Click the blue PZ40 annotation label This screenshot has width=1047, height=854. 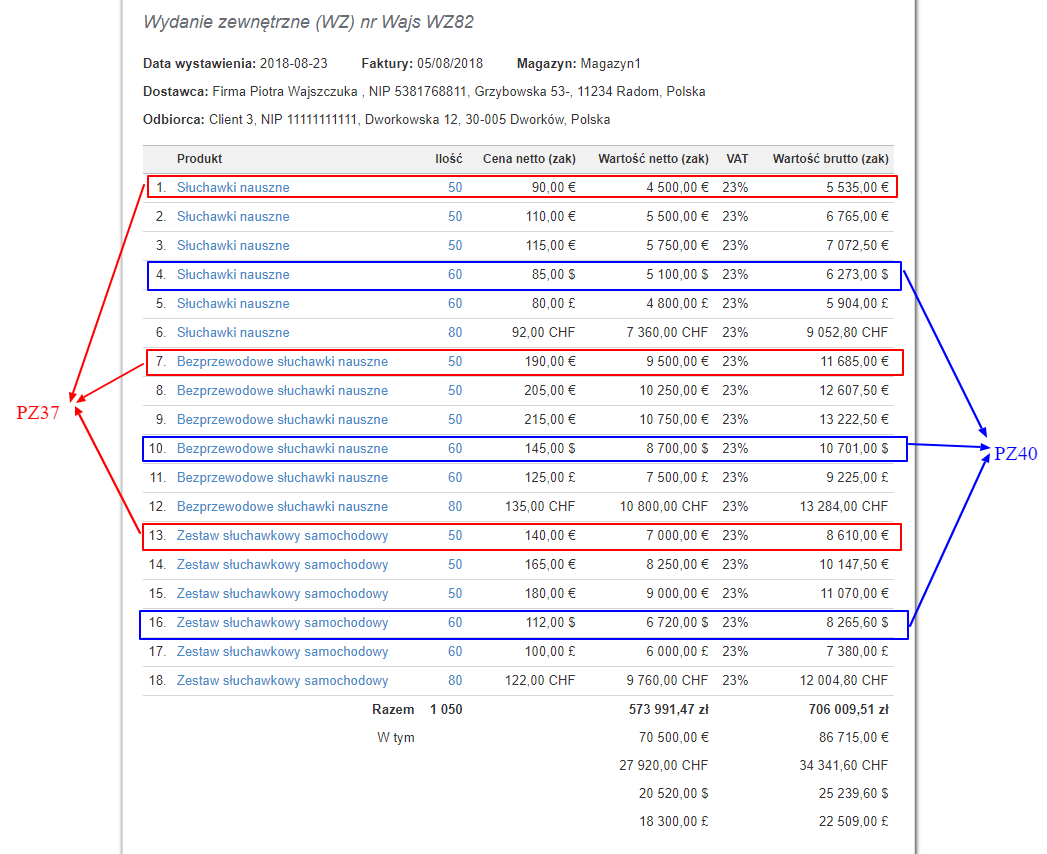[x=1016, y=454]
